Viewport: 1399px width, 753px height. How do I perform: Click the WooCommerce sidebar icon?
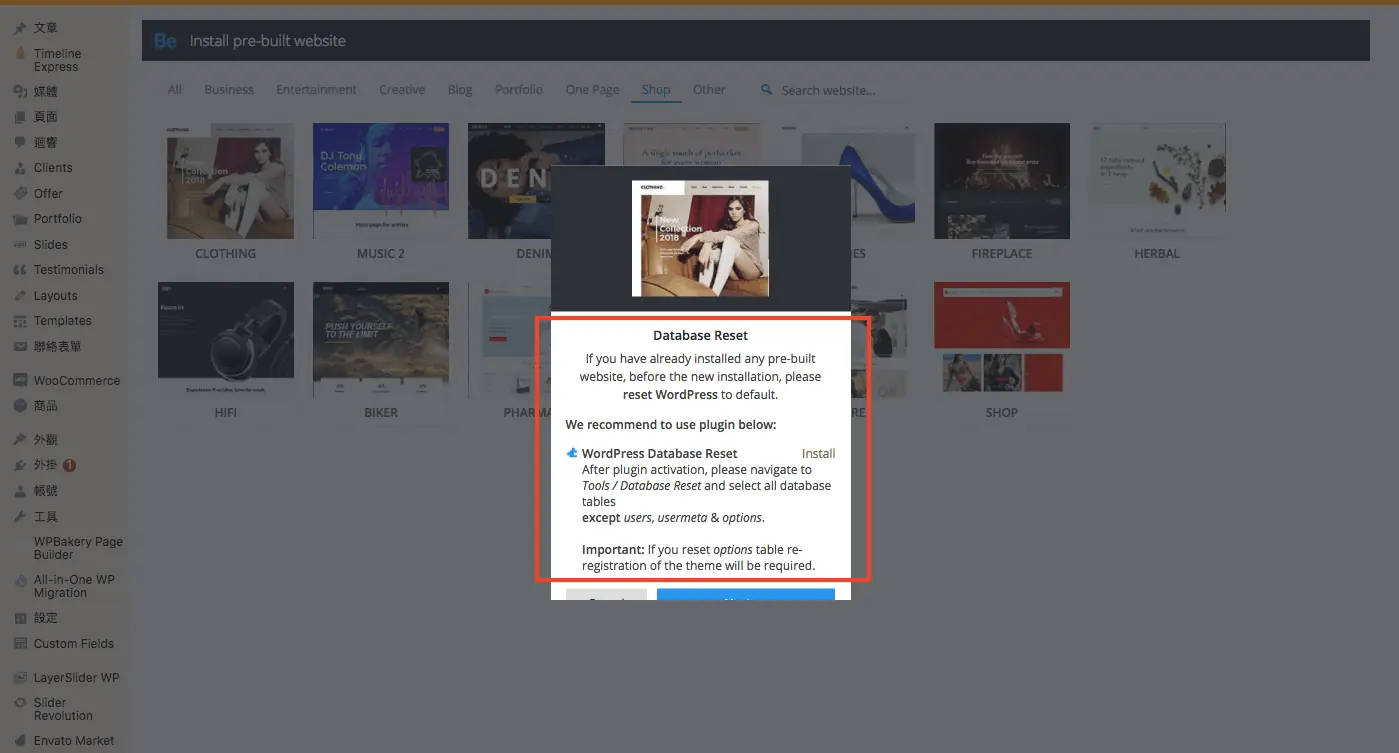coord(20,381)
